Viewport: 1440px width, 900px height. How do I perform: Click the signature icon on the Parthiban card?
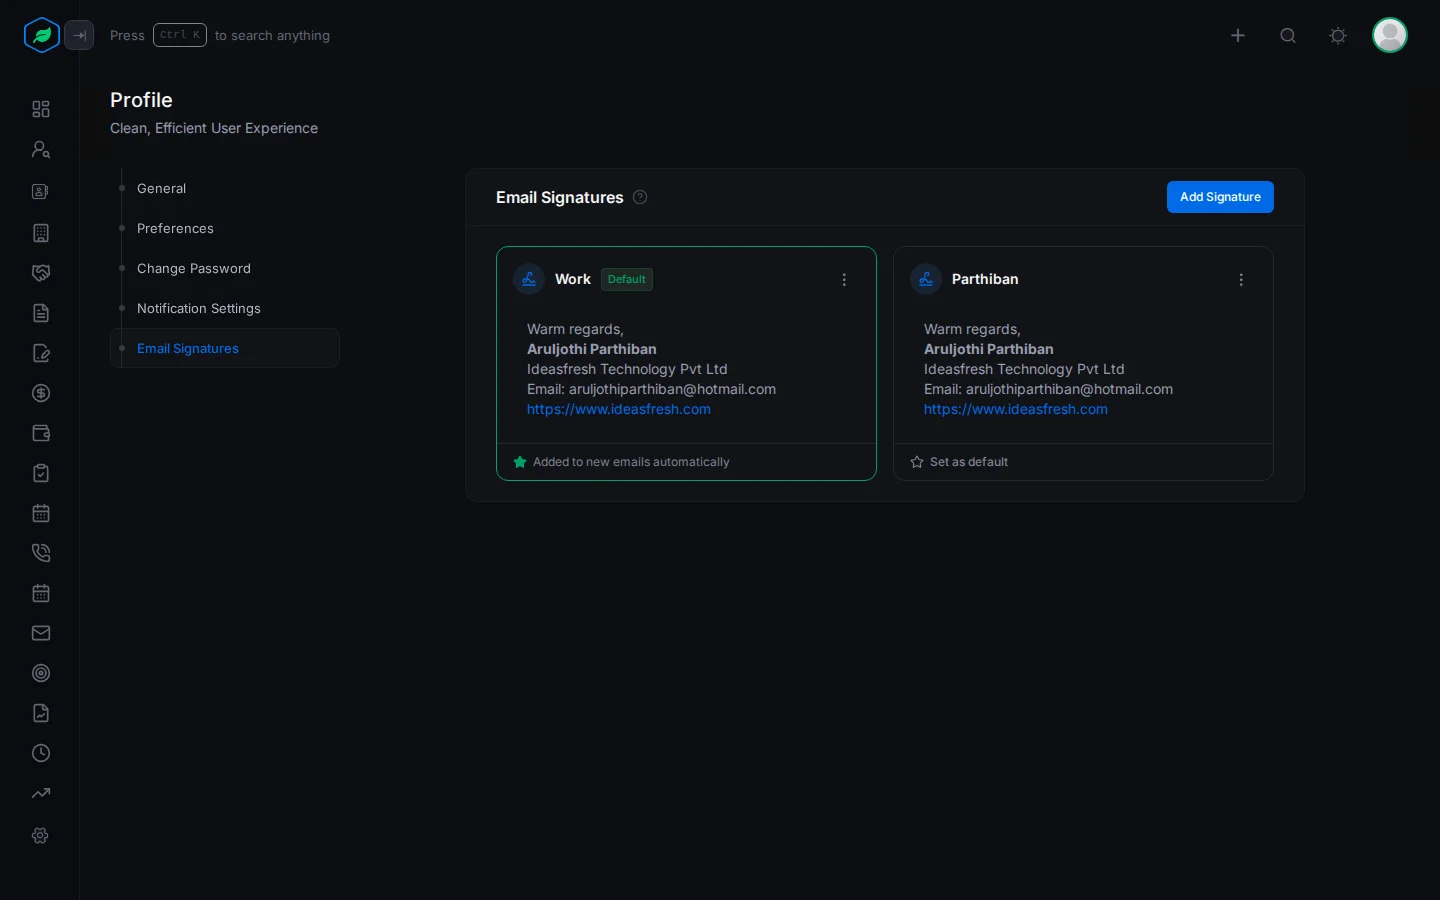click(x=926, y=279)
